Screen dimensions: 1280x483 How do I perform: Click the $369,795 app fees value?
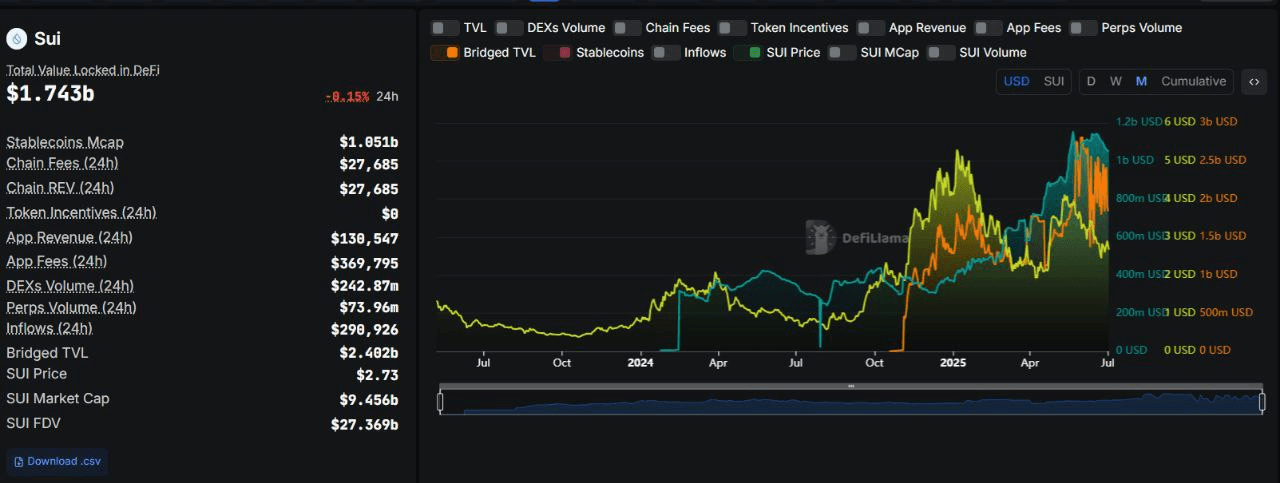(365, 264)
